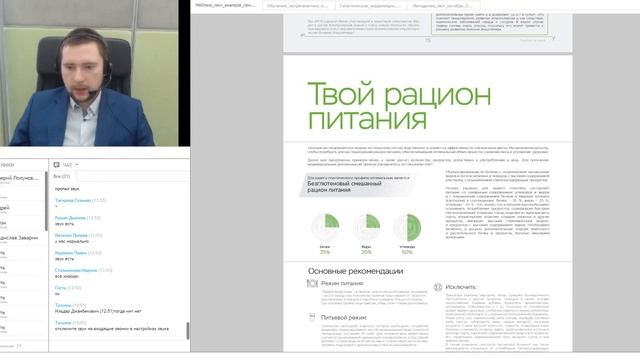Image resolution: width=640 pixels, height=360 pixels.
Task: Click the chat panel scrollbar thumb
Action: 188,331
